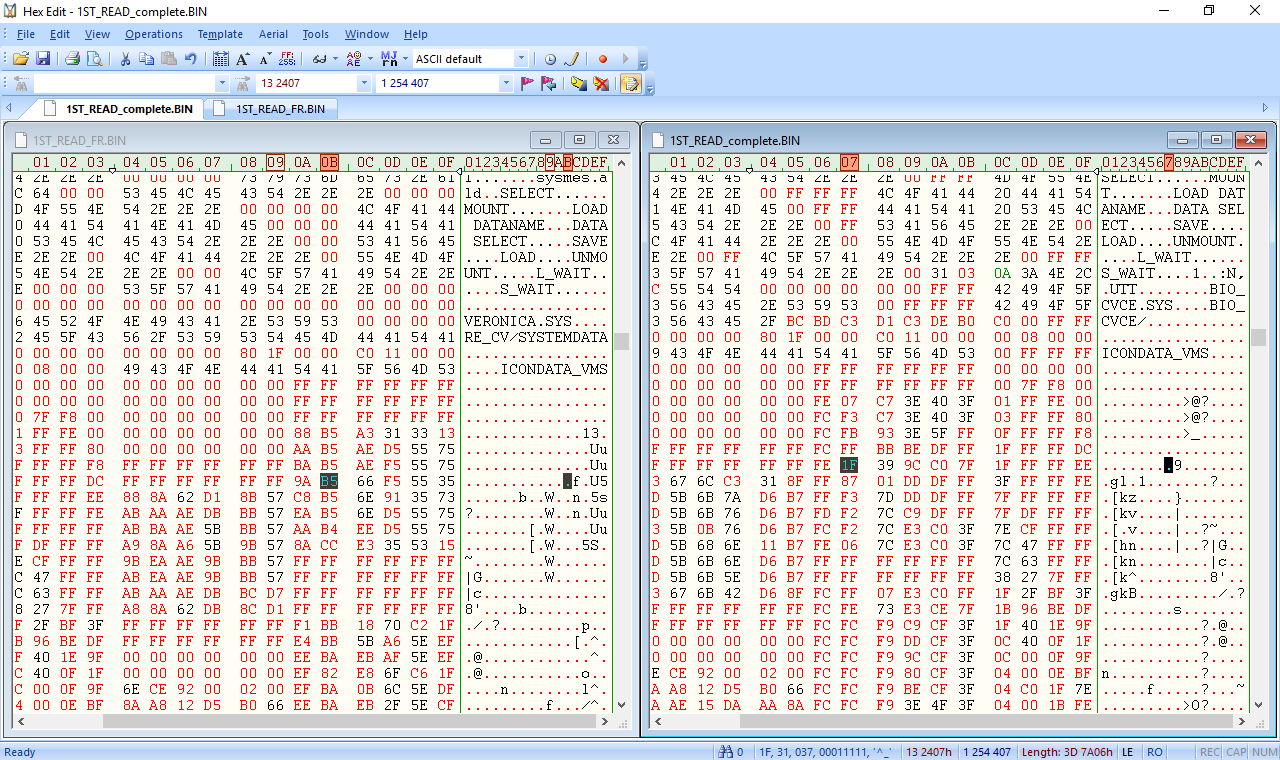Click the Open file icon
1280x760 pixels.
click(20, 59)
